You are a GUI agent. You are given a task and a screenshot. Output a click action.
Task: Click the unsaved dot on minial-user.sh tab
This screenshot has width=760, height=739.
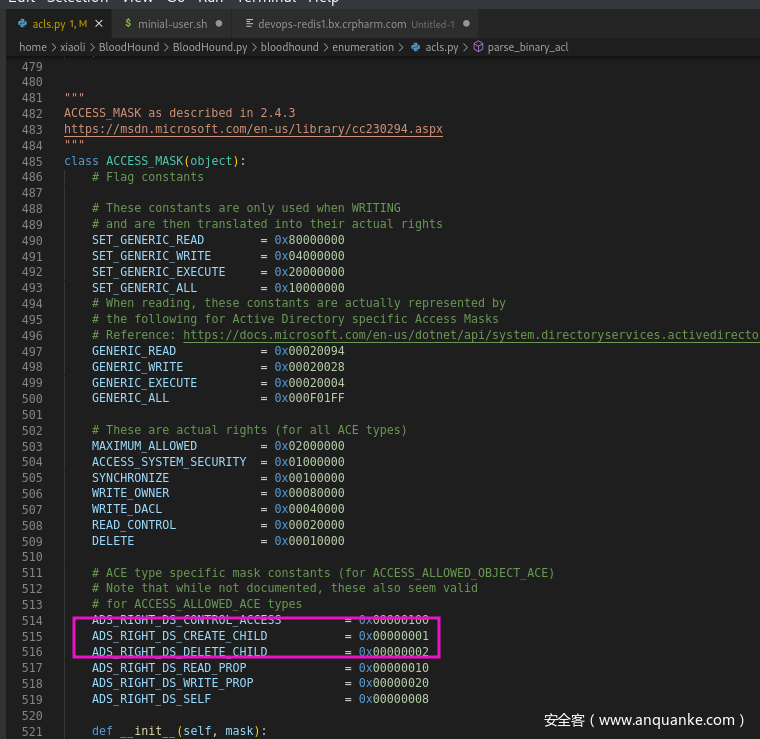pos(218,23)
